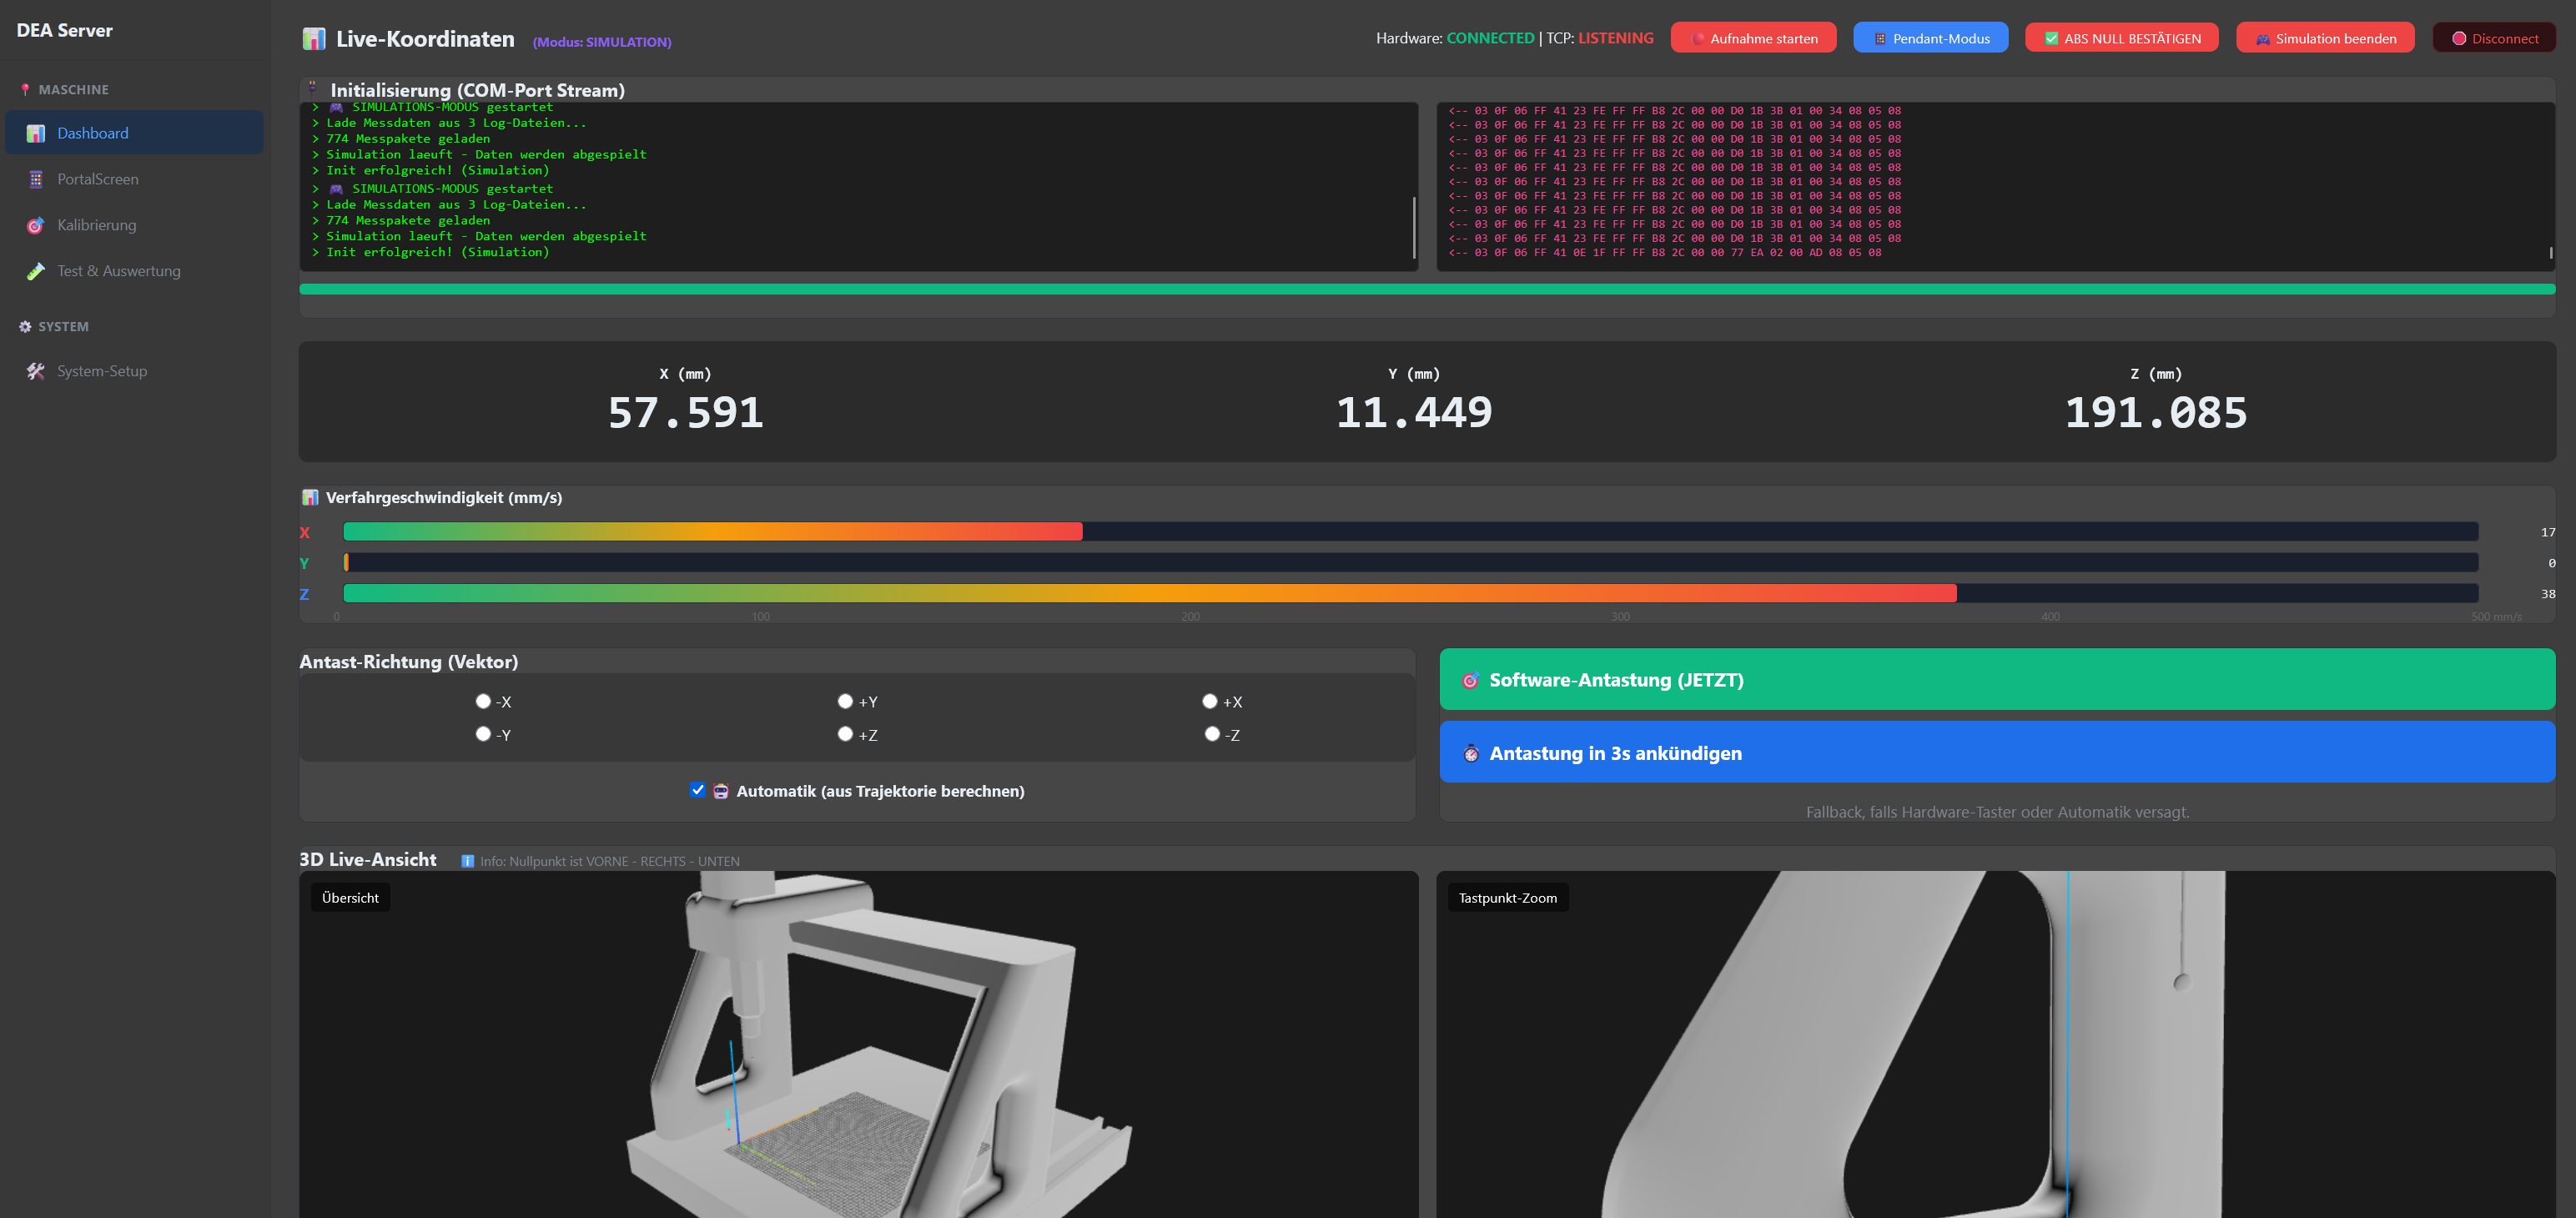
Task: Open the Dashboard page
Action: click(x=134, y=133)
